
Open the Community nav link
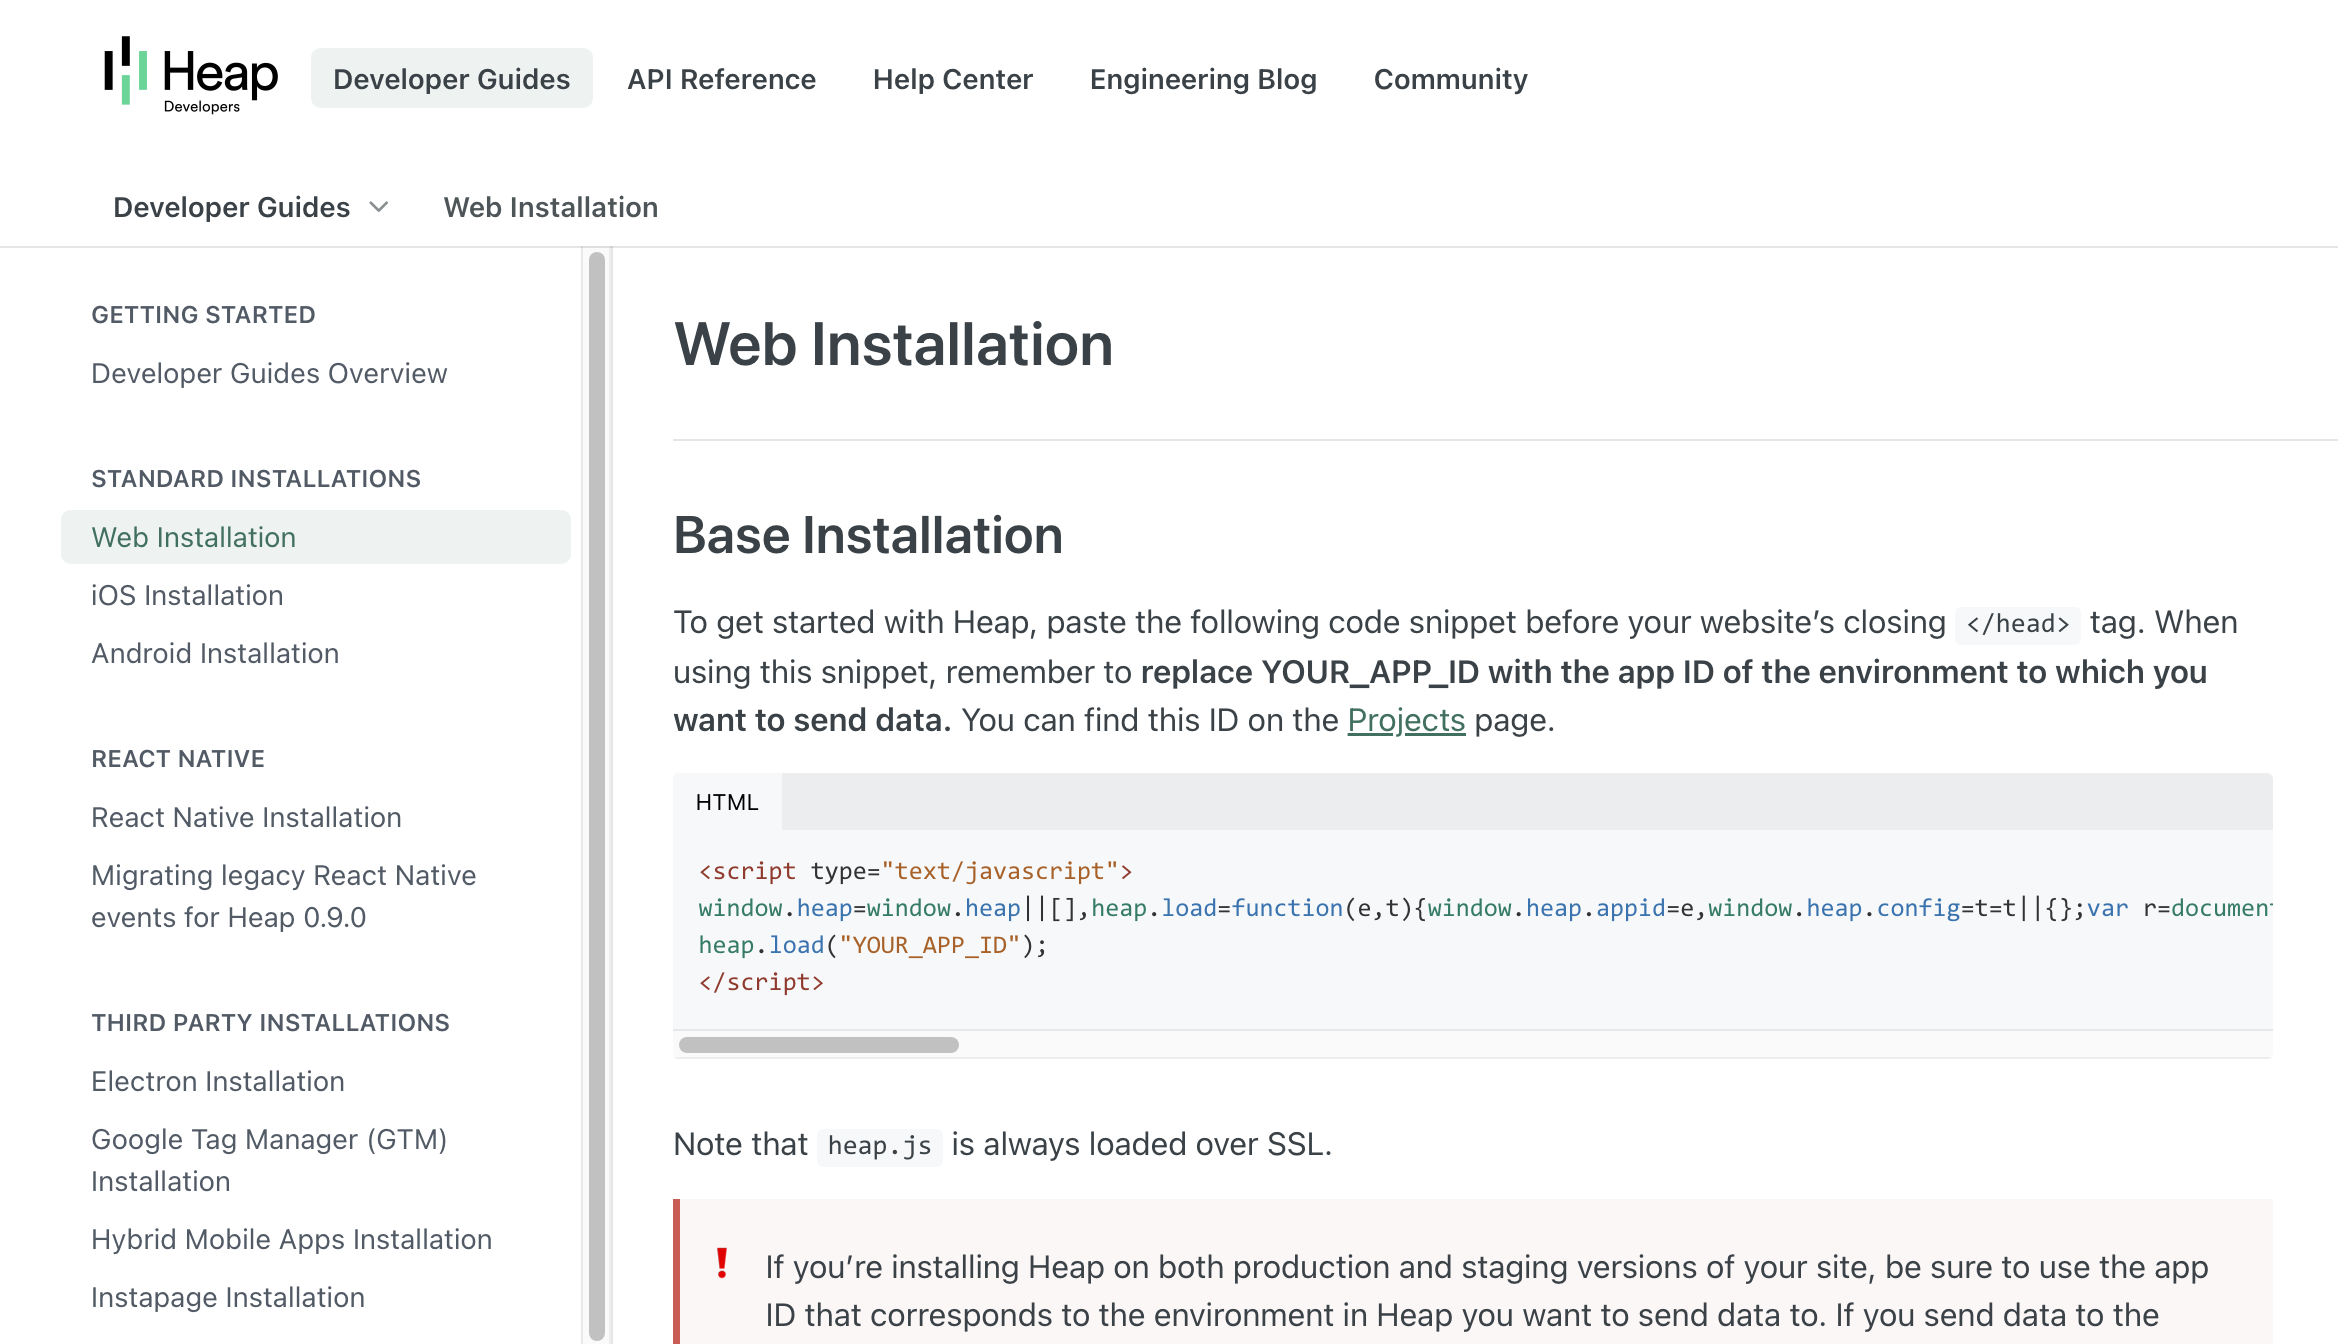(1450, 79)
